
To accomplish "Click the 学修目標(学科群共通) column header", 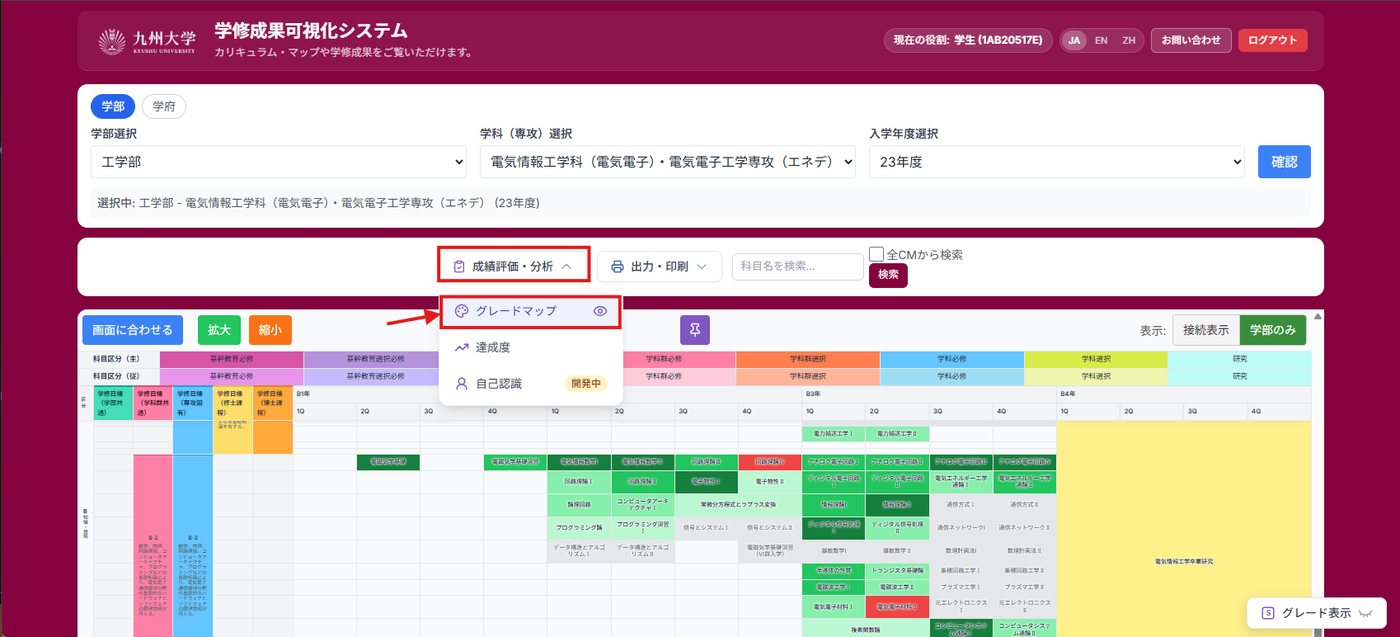I will coord(152,403).
